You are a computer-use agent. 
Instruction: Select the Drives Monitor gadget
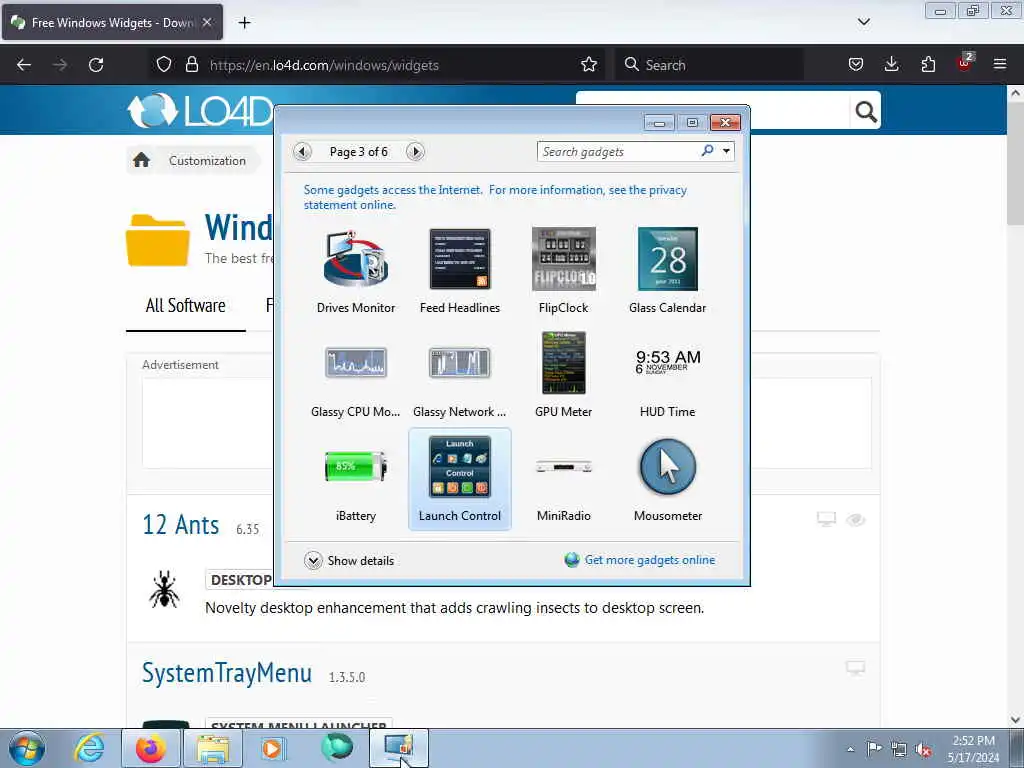356,271
